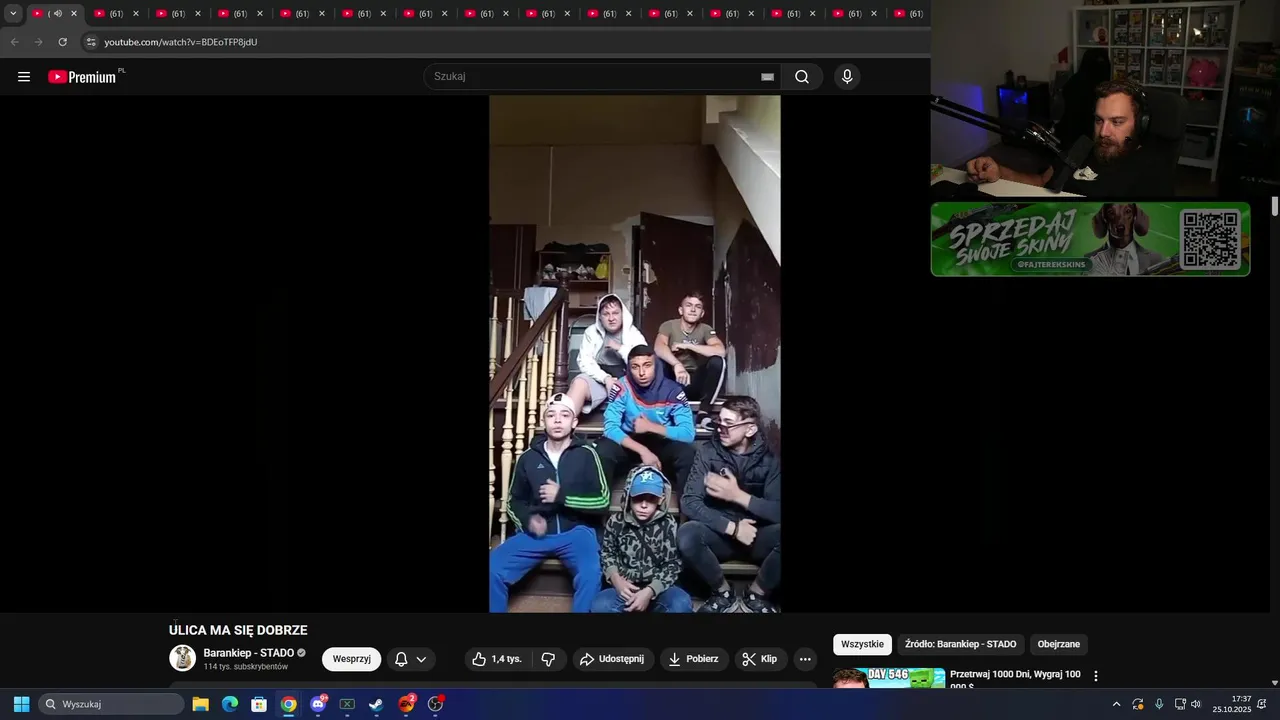Viewport: 1280px width, 720px height.
Task: Start voice search with microphone
Action: point(847,77)
